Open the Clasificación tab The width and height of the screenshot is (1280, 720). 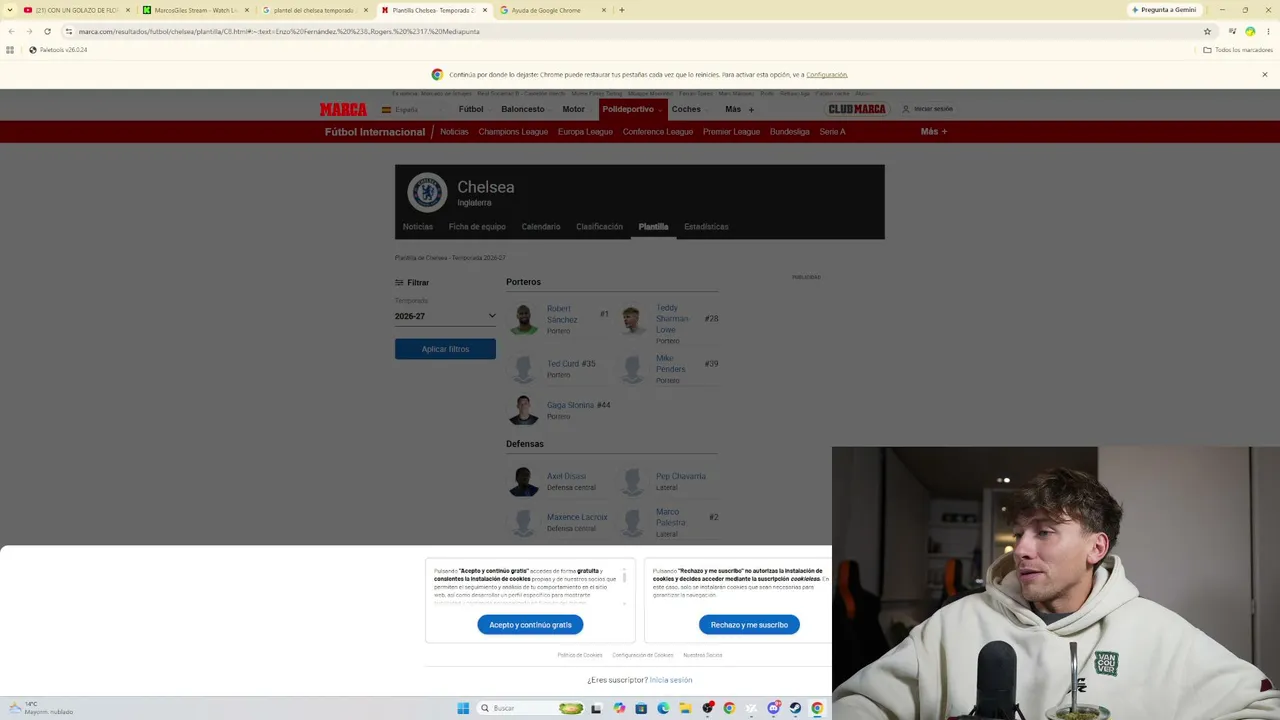[599, 227]
